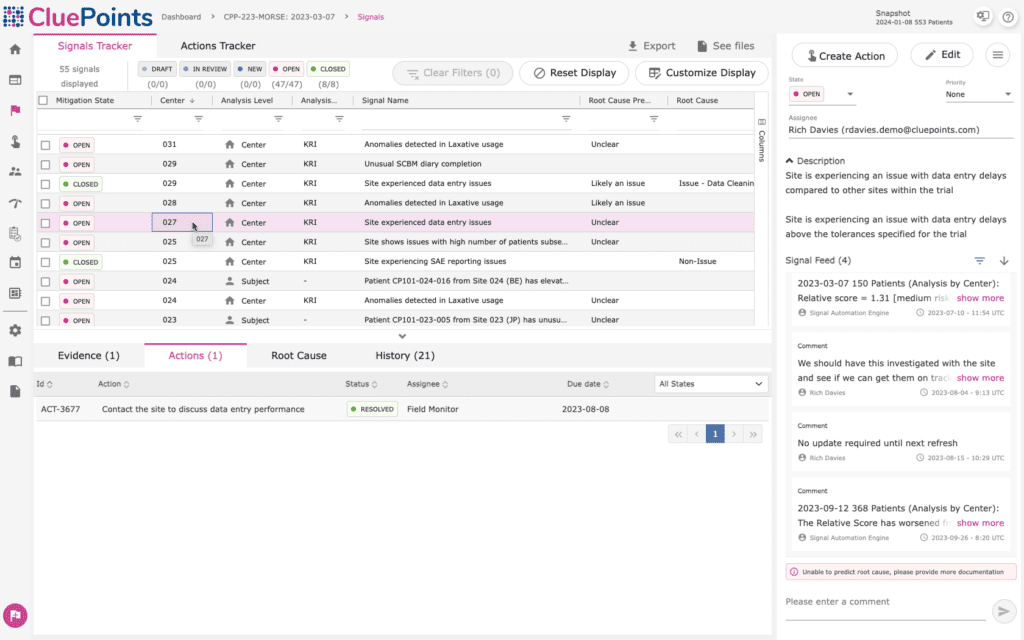
Task: Open the Dashboard breadcrumb link
Action: 181,17
